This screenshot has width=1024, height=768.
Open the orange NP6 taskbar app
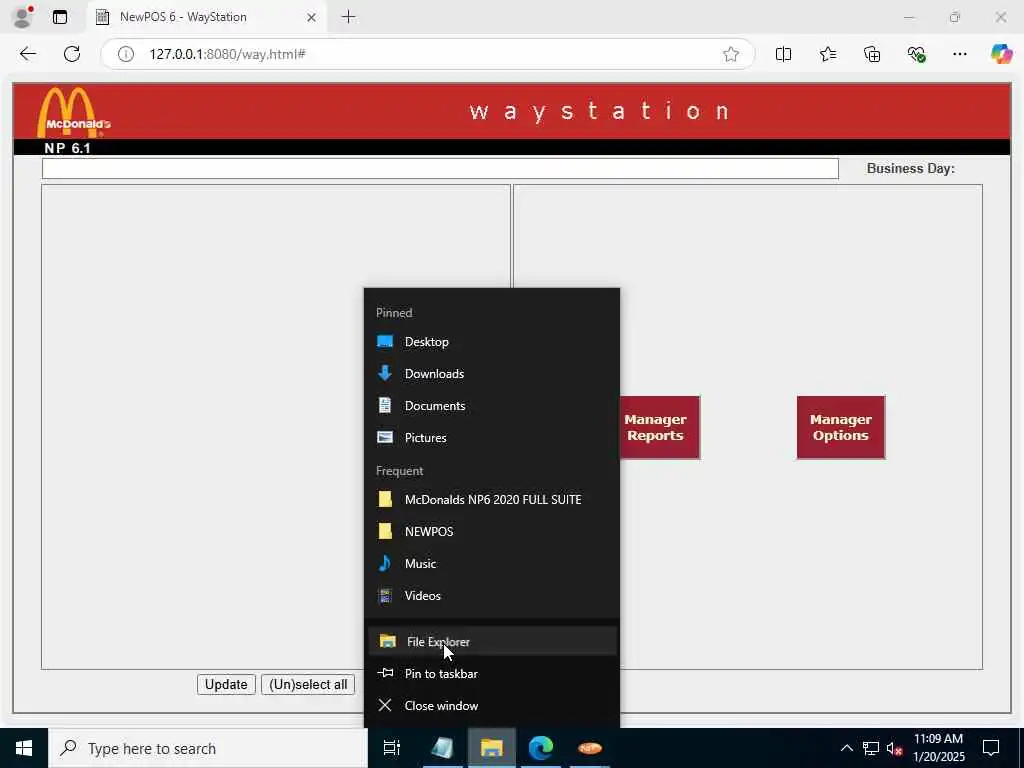pos(590,748)
